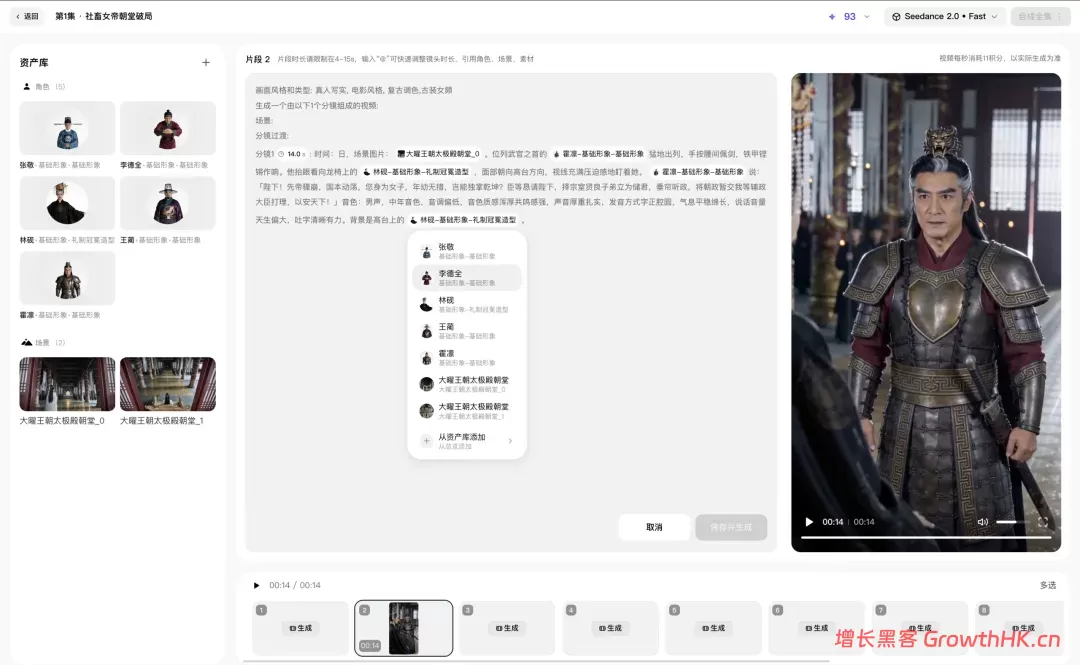Click the 返回 back link
The width and height of the screenshot is (1080, 665).
28,16
